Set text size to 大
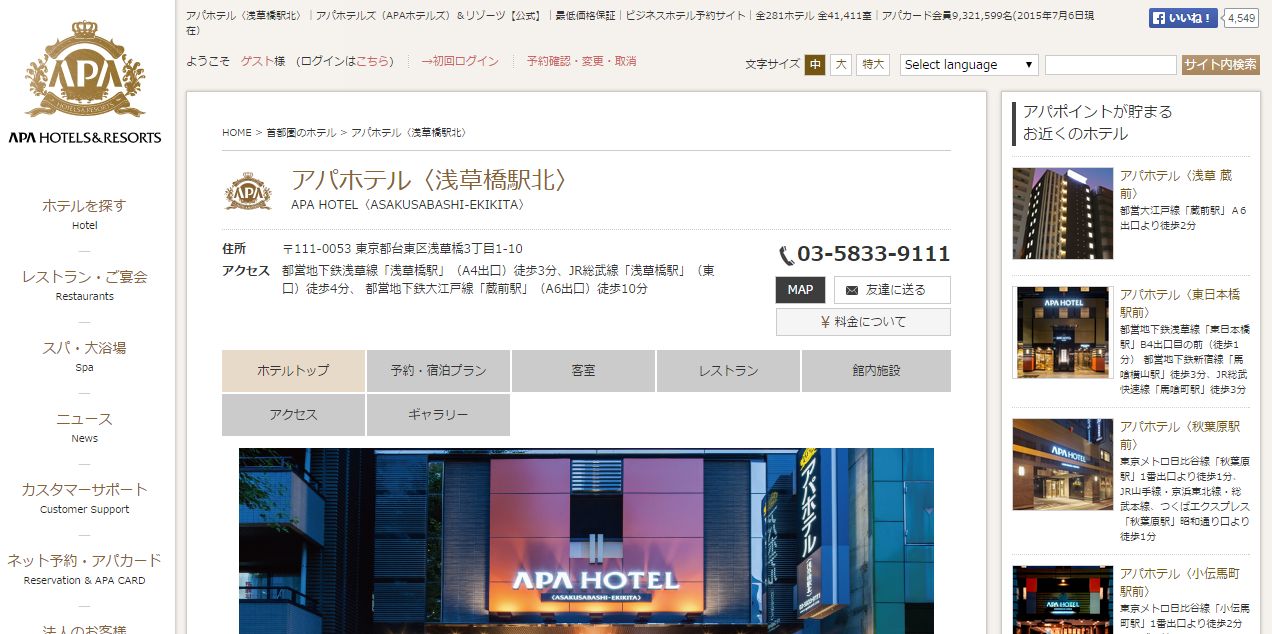Viewport: 1272px width, 634px height. (841, 65)
